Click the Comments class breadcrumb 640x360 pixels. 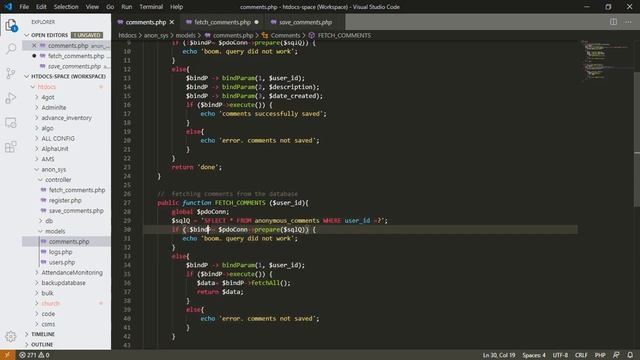tap(281, 36)
